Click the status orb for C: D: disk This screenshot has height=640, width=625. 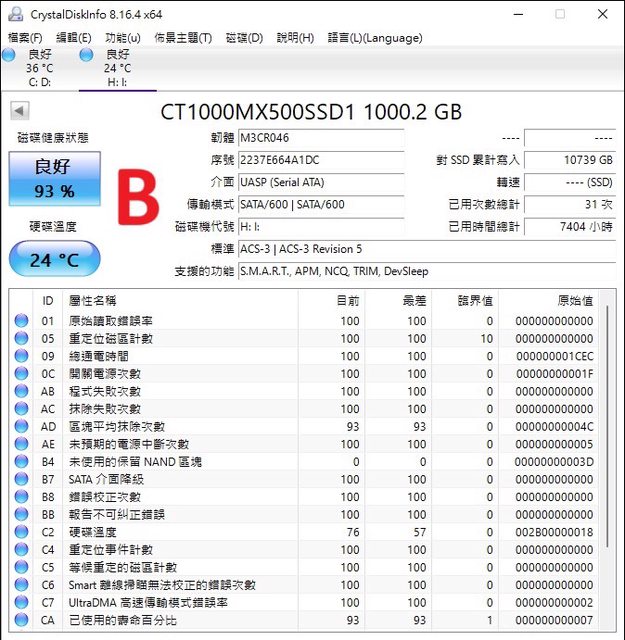click(x=9, y=55)
